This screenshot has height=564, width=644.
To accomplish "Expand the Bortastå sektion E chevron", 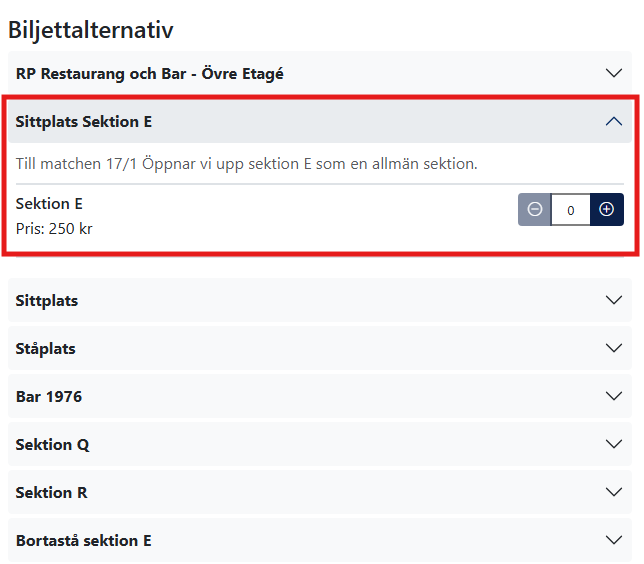I will click(x=614, y=540).
